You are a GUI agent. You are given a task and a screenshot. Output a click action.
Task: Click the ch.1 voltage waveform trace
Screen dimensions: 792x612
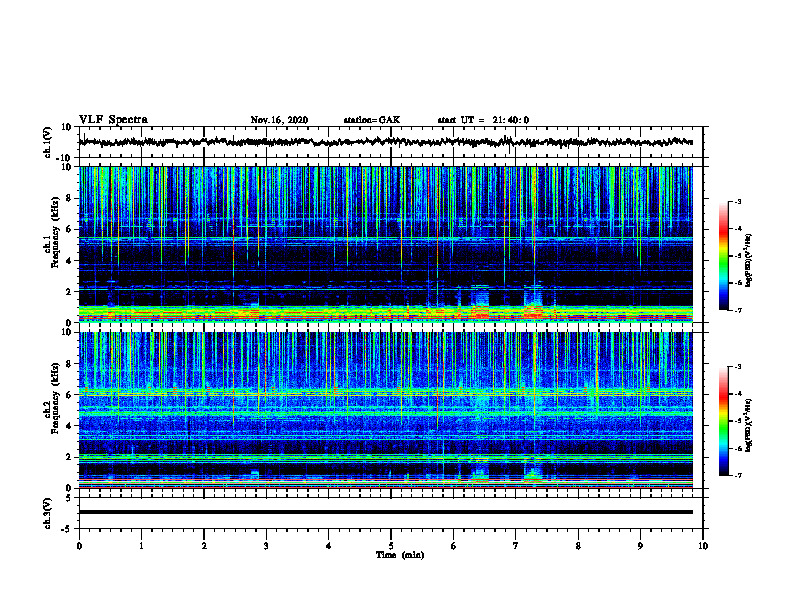point(385,142)
